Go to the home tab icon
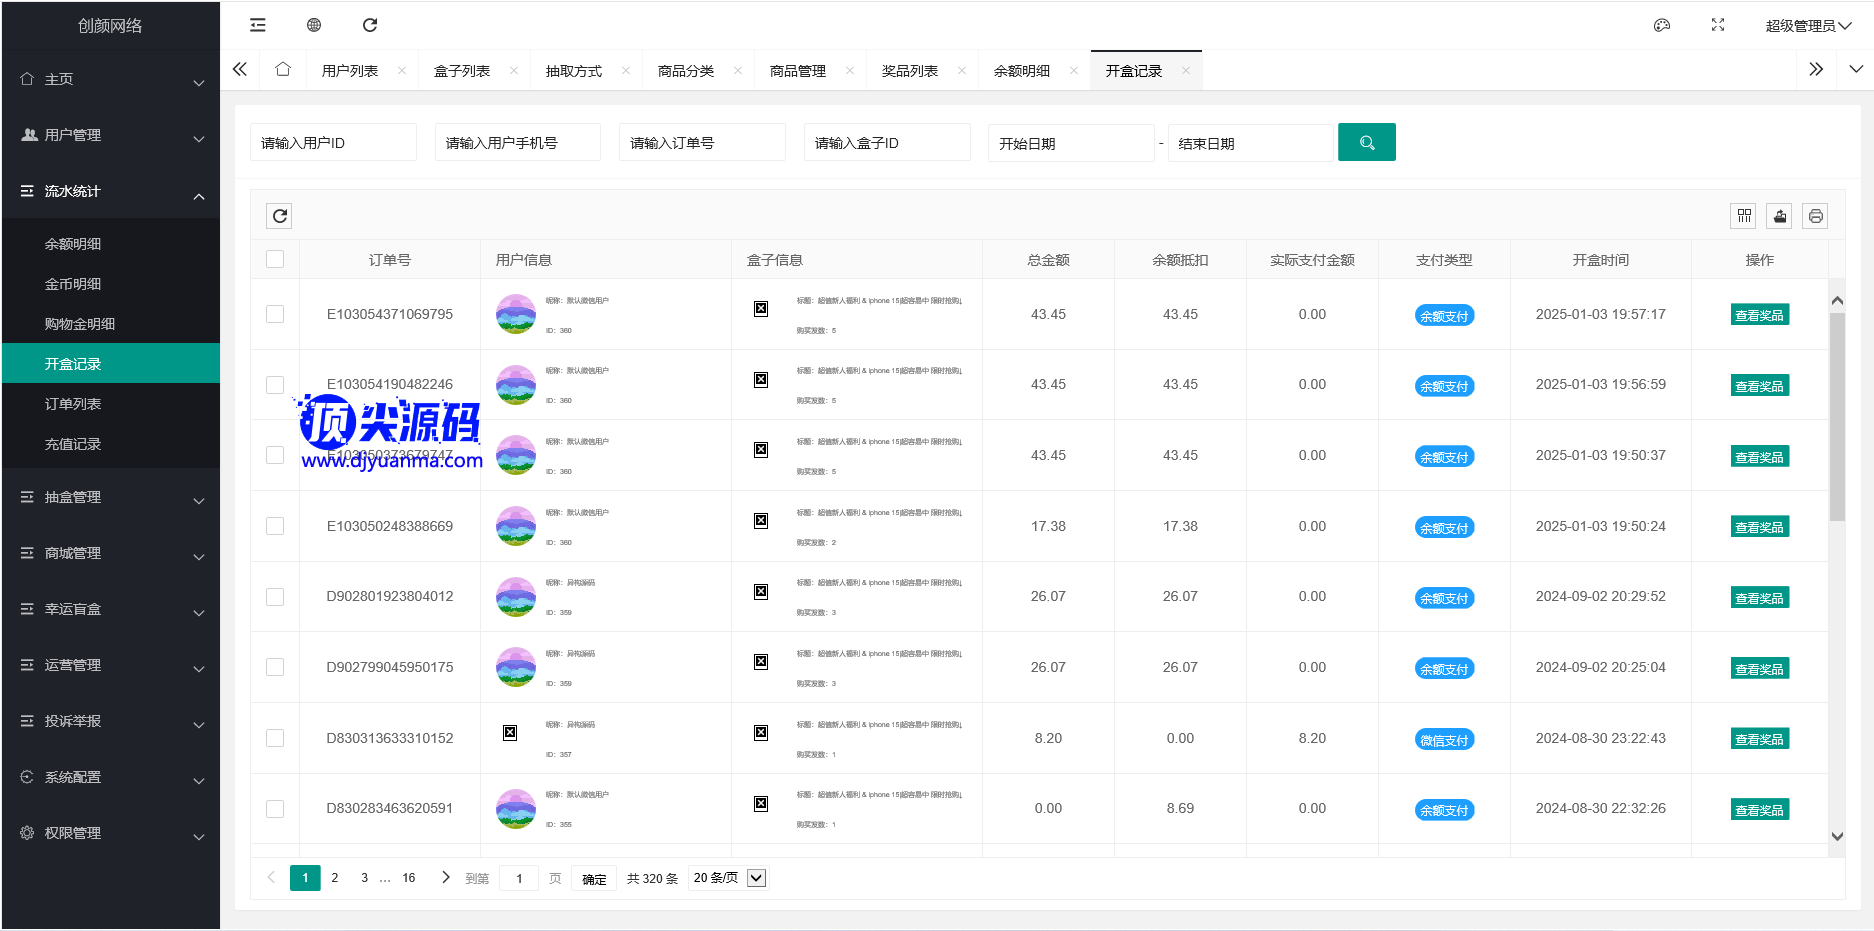Viewport: 1874px width, 931px height. pos(283,70)
